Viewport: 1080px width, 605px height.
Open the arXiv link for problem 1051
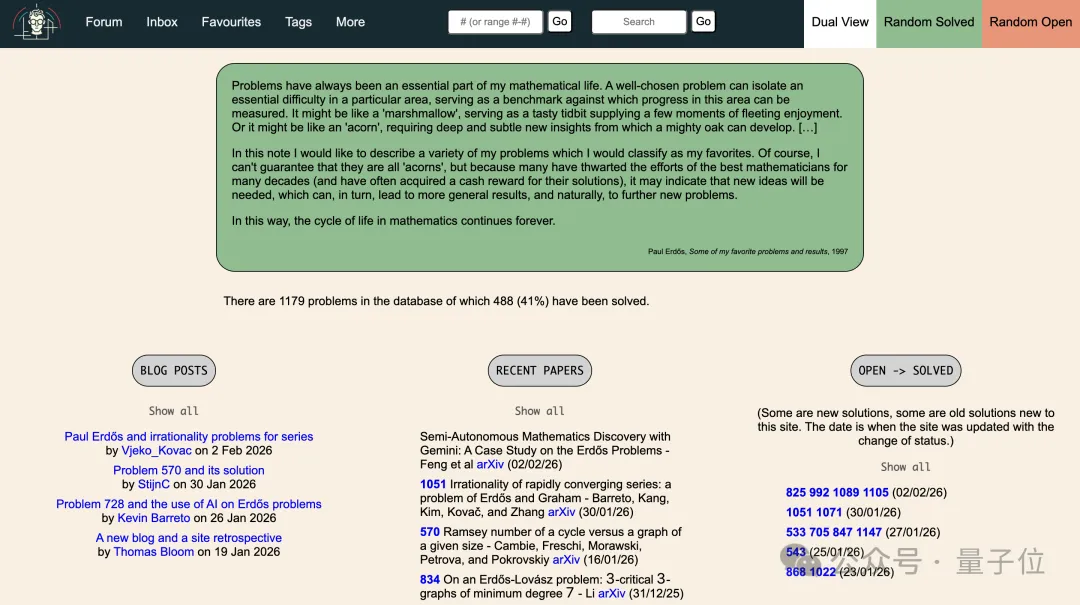click(561, 512)
